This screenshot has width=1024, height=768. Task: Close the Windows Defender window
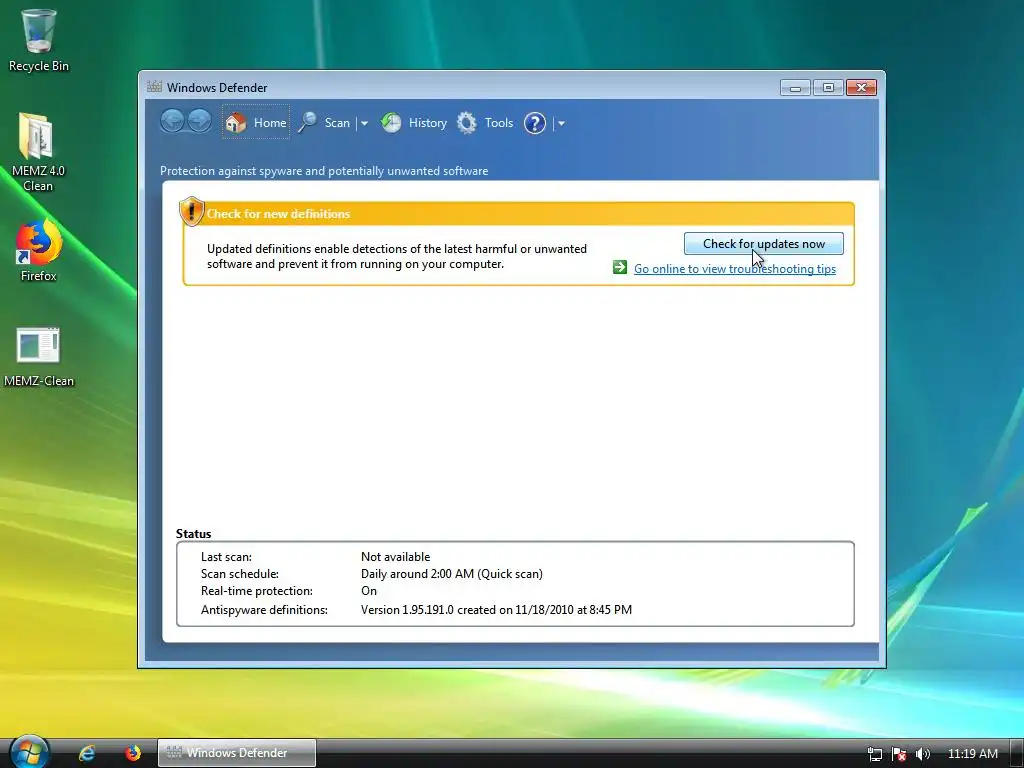coord(861,88)
